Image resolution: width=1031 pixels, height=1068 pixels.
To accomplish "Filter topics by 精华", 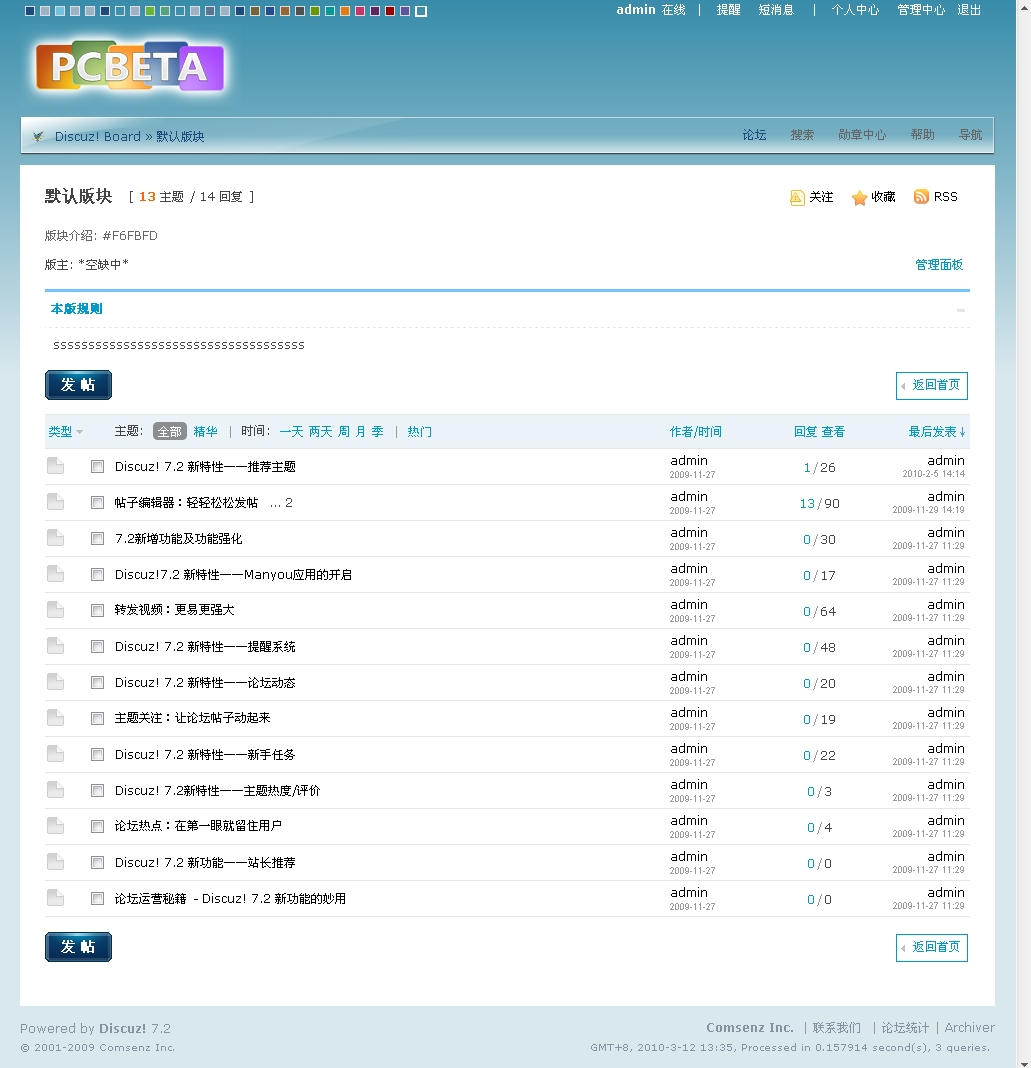I will click(206, 431).
